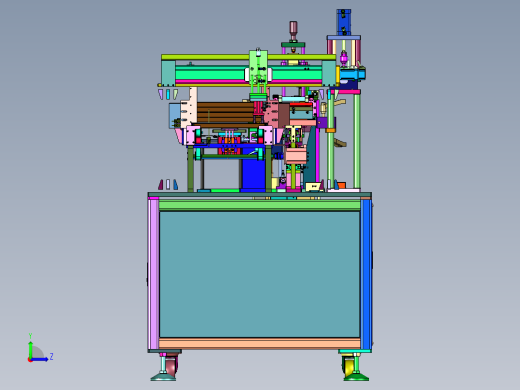The height and width of the screenshot is (390, 520).
Task: Select the peach bottom rail of the cabinet
Action: (259, 343)
